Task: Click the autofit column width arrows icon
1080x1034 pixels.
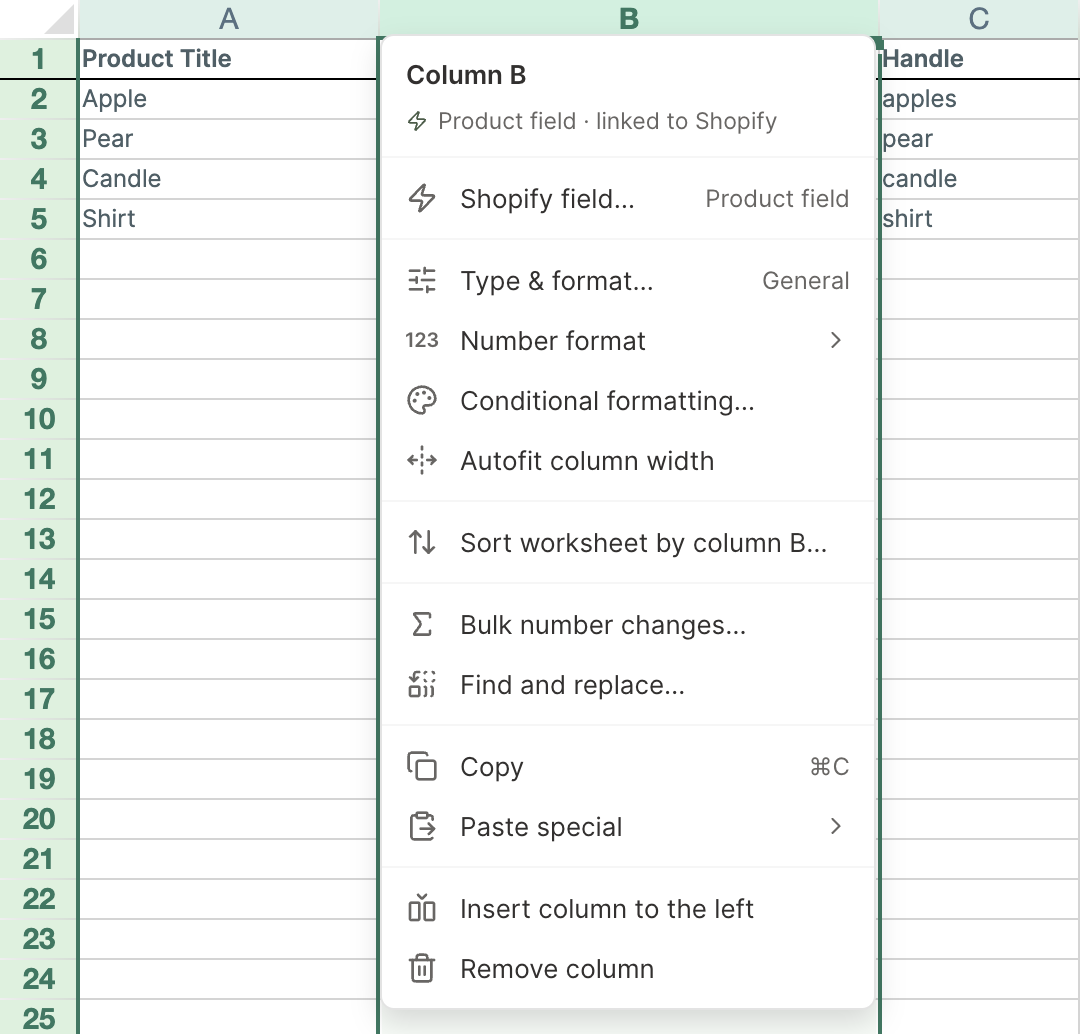Action: click(422, 460)
